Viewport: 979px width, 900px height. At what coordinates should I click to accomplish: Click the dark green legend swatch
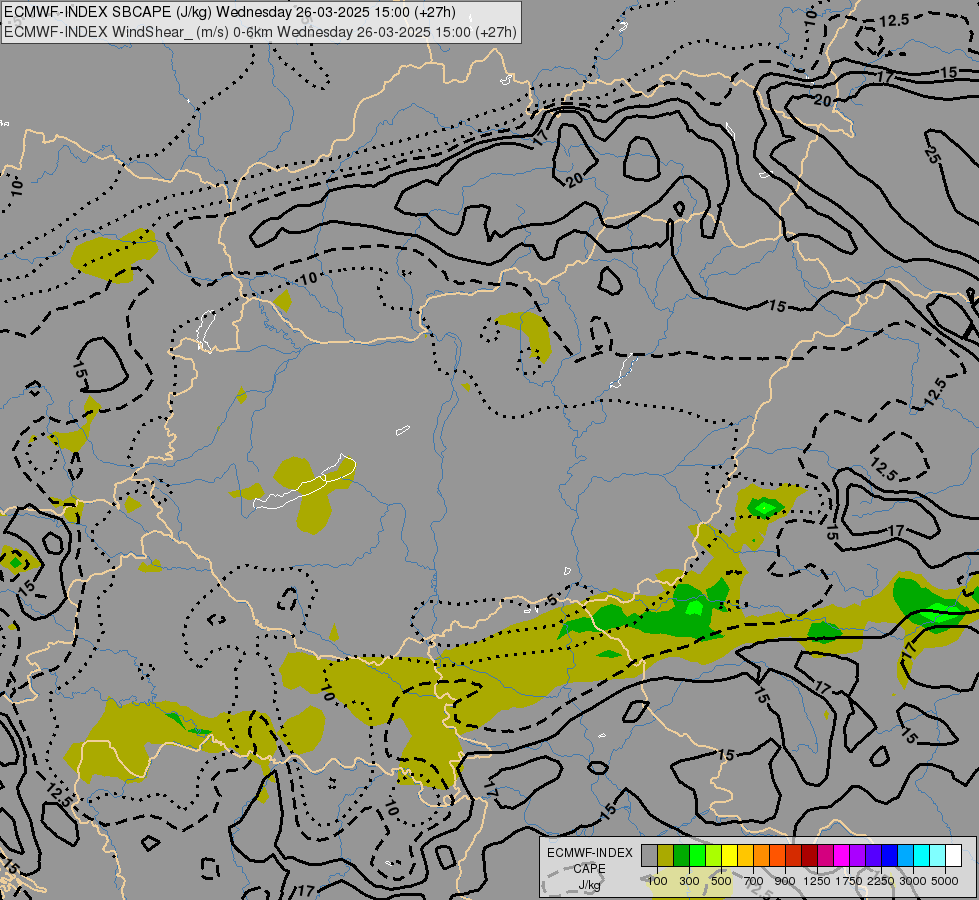point(681,855)
